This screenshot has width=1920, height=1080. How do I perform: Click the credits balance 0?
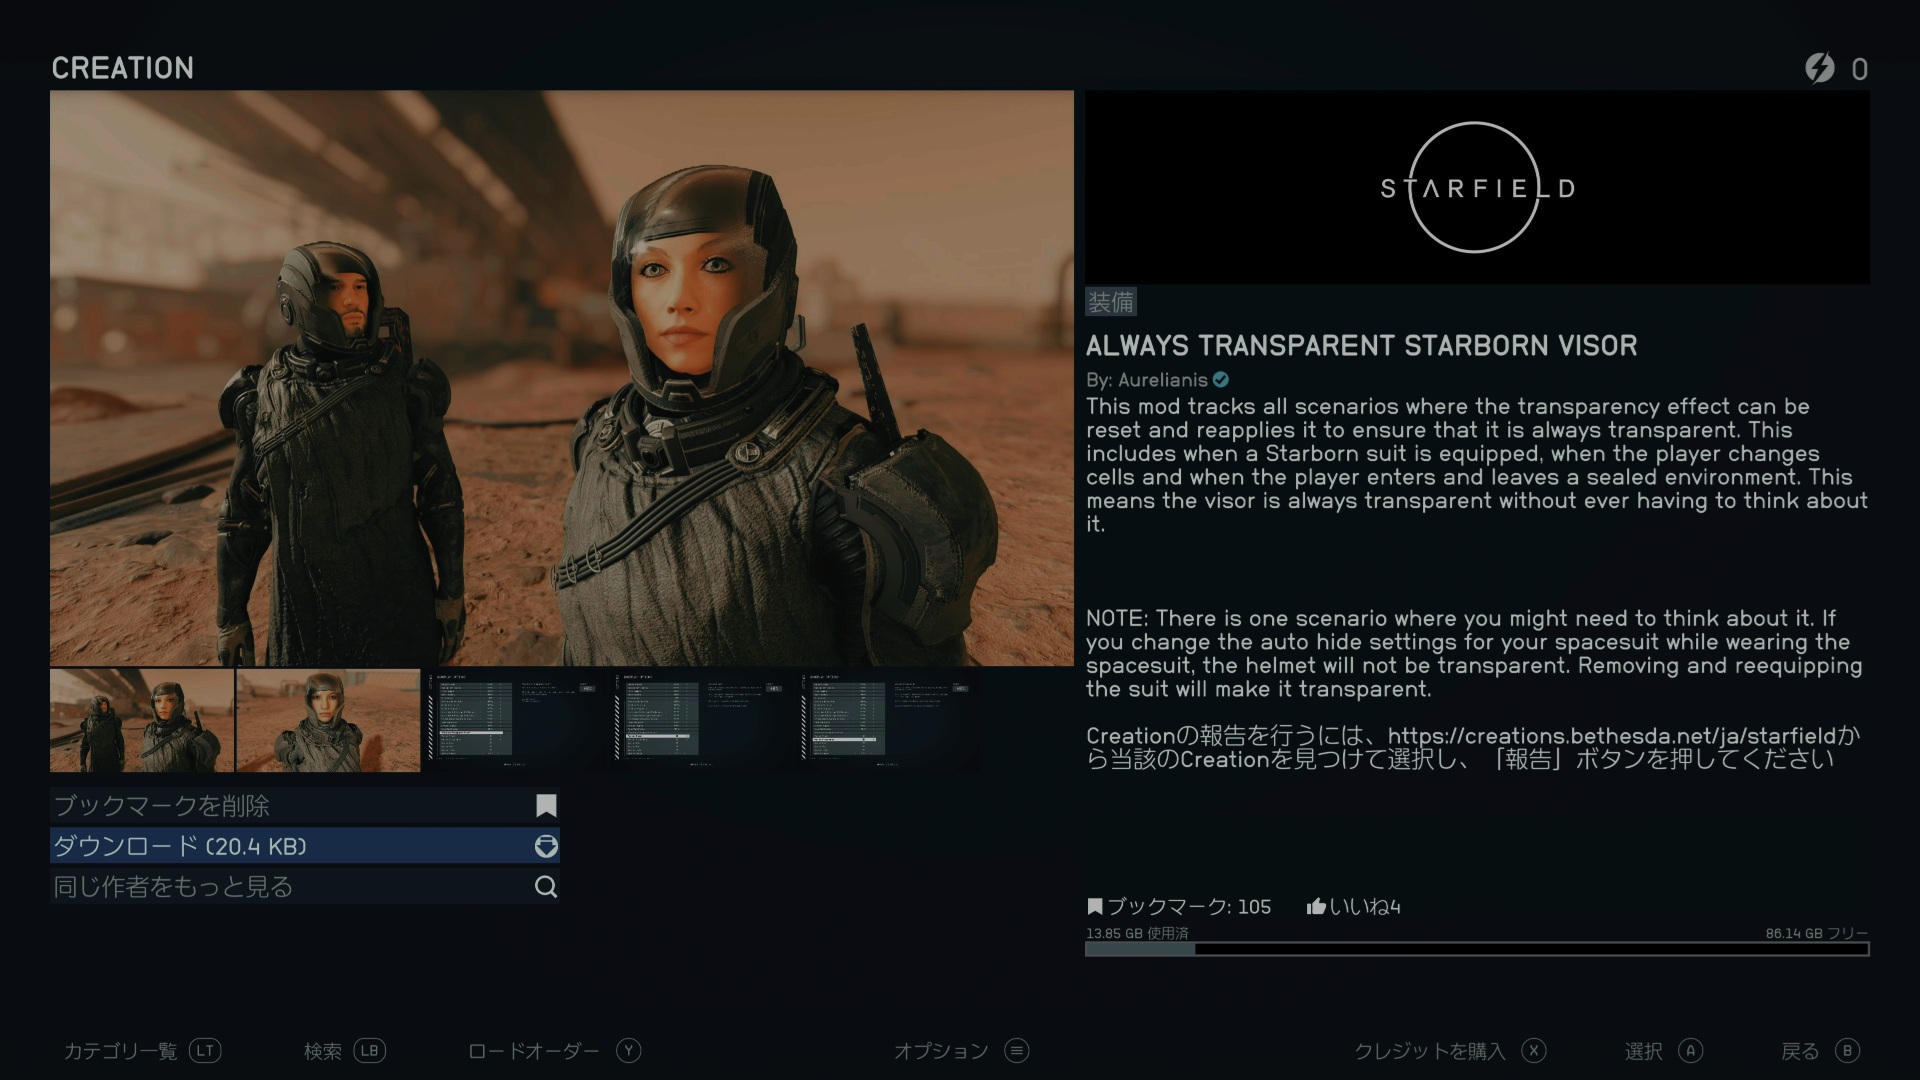point(1859,69)
